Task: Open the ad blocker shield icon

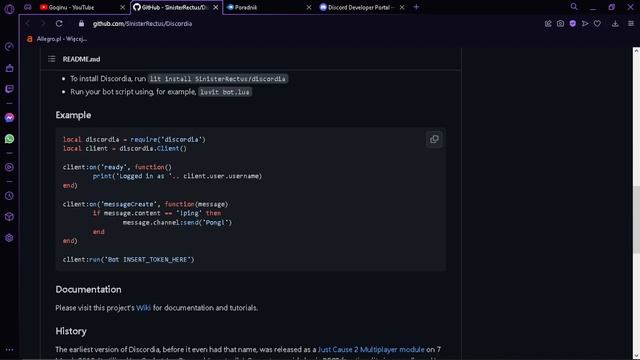Action: [573, 24]
